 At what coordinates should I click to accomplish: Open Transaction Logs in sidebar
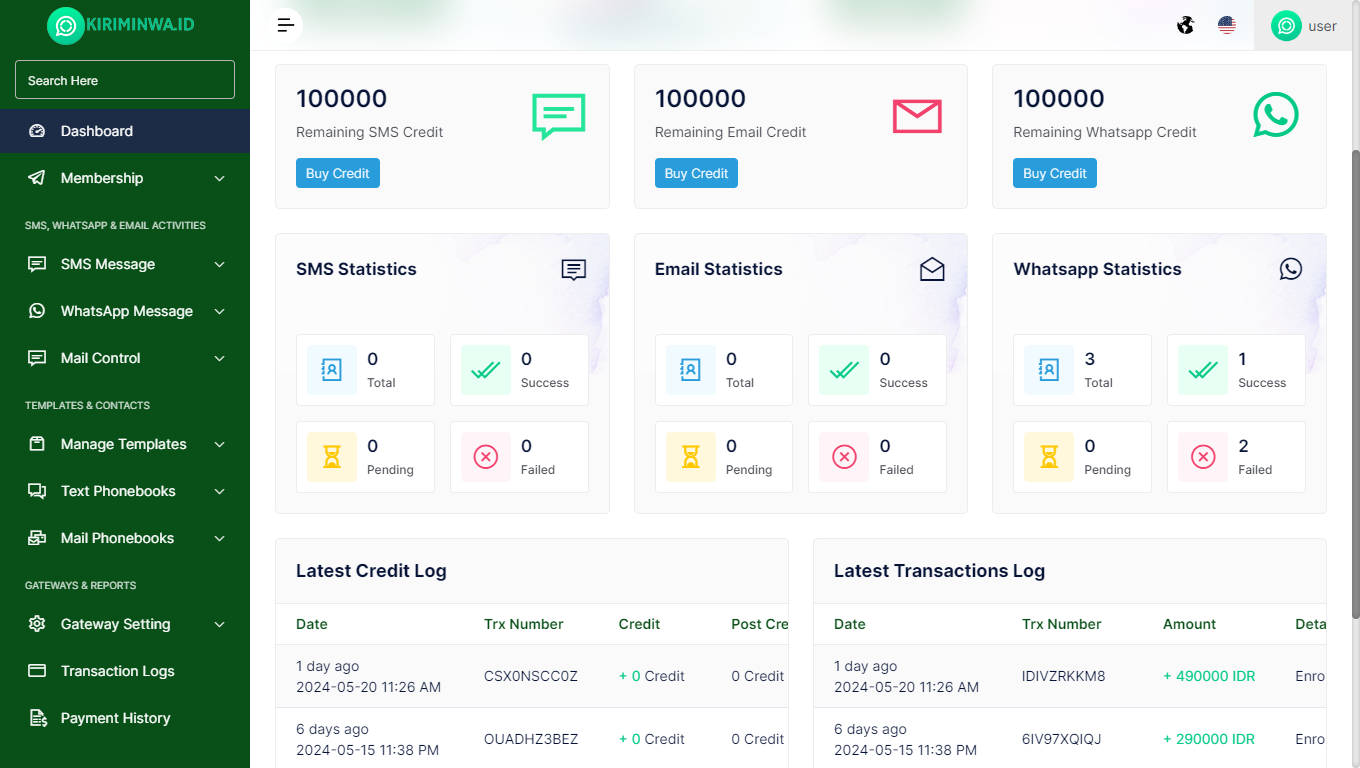125,671
